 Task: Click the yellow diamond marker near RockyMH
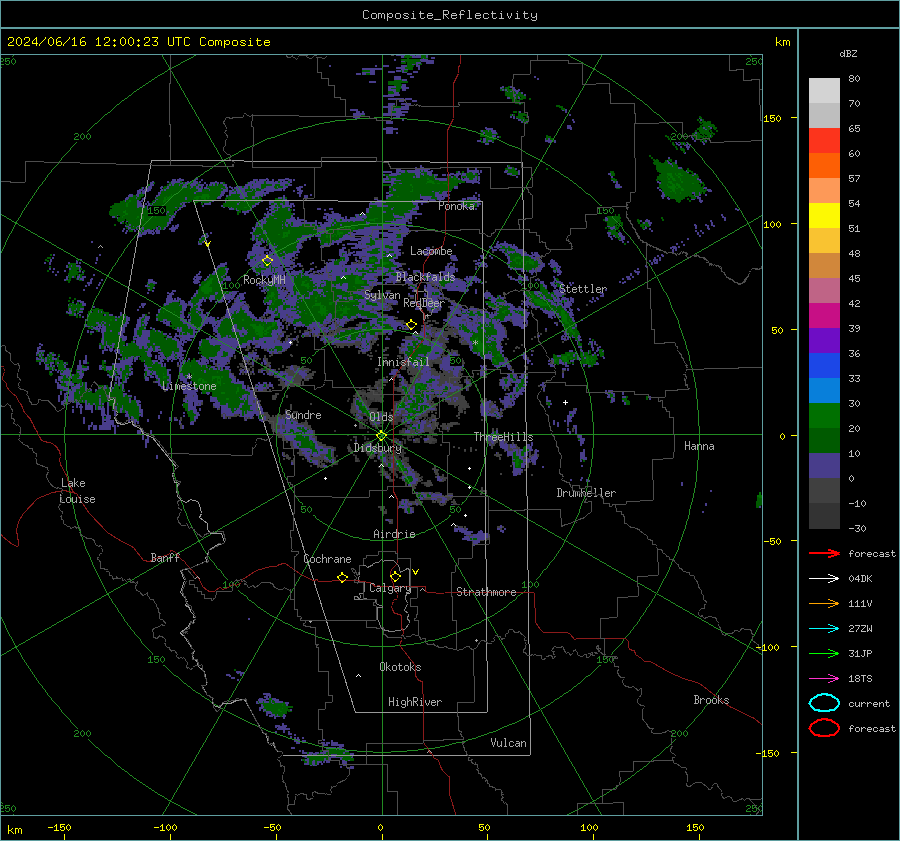click(x=267, y=261)
